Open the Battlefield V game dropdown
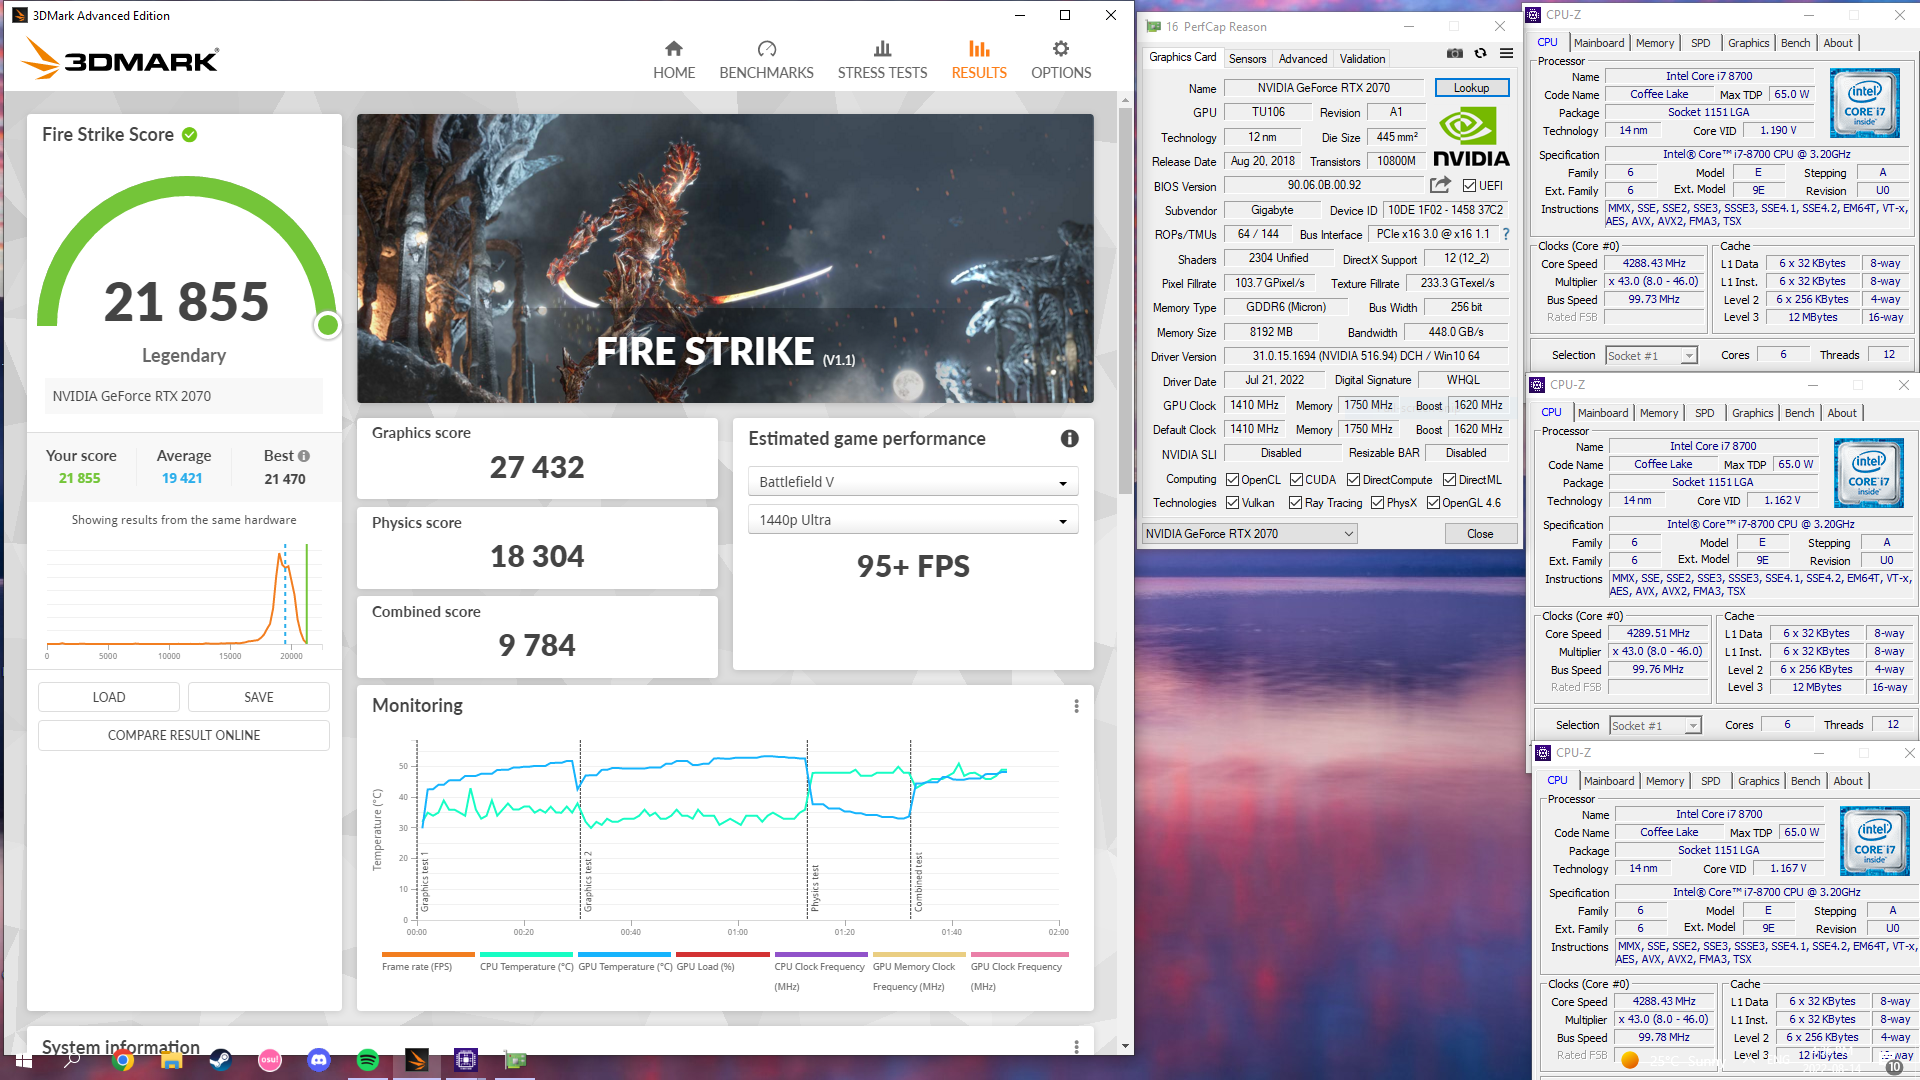1920x1080 pixels. point(913,482)
